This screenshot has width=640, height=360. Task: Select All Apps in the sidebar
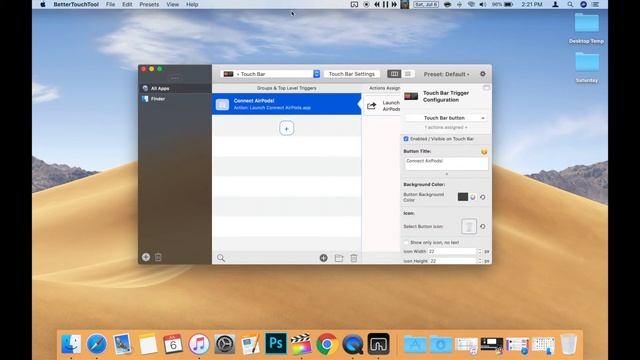[175, 88]
